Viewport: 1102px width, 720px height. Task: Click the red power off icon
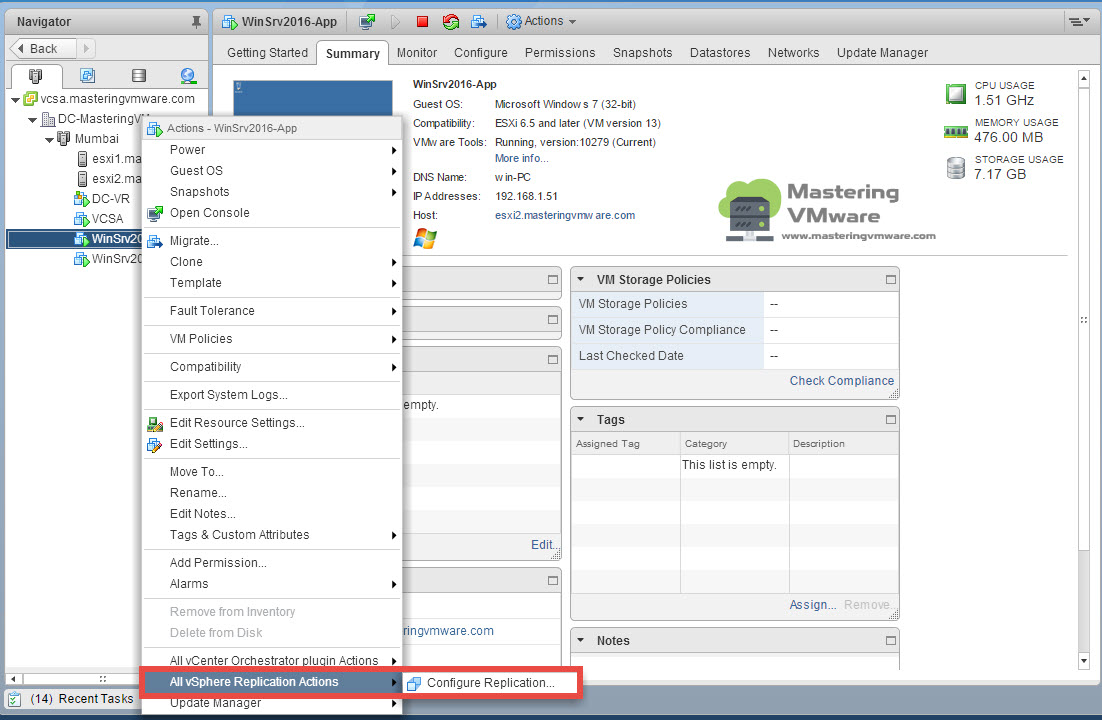click(x=422, y=22)
